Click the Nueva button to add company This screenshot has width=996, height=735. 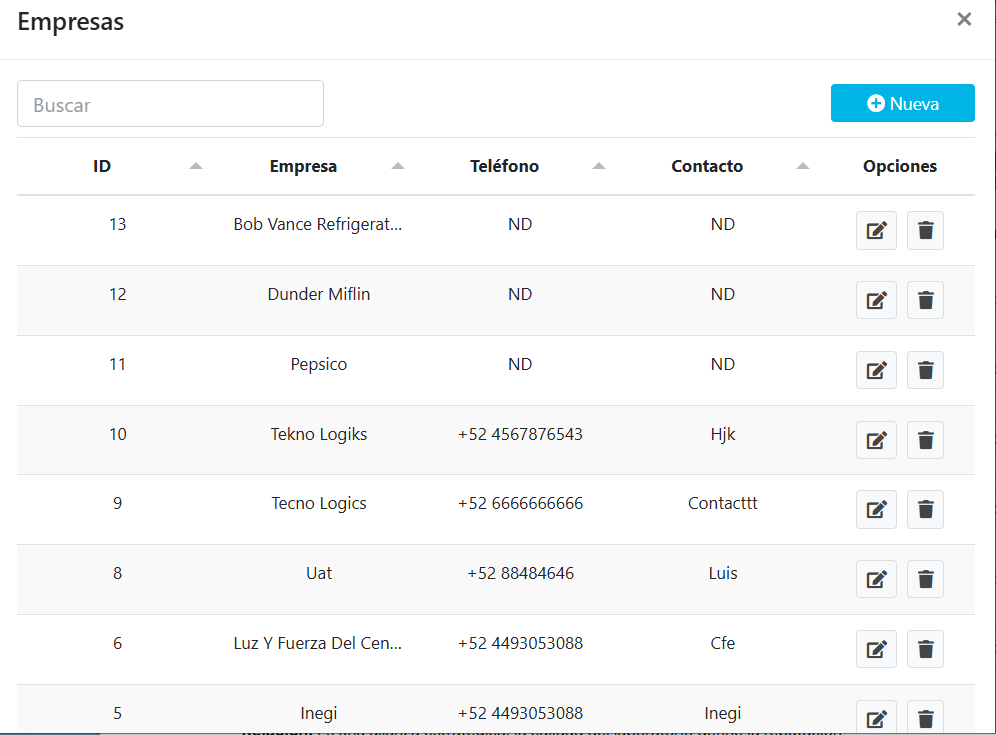tap(902, 103)
